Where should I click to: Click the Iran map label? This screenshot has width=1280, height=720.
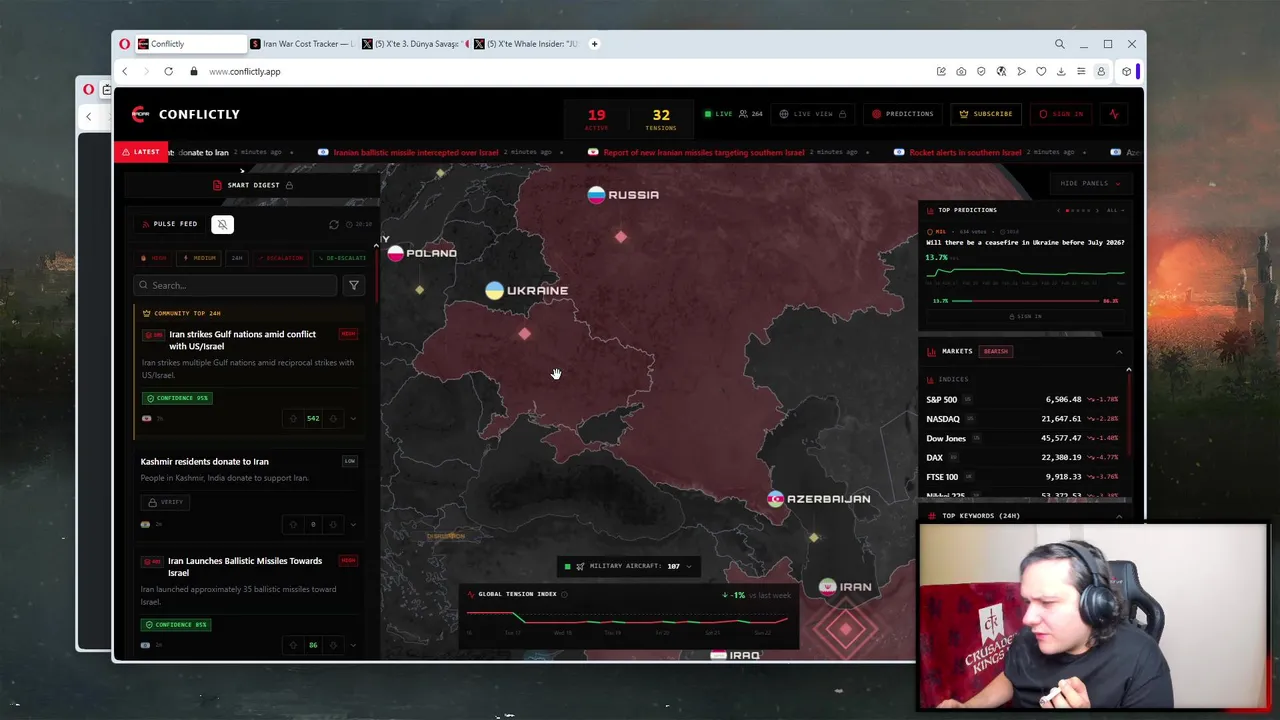click(x=846, y=587)
